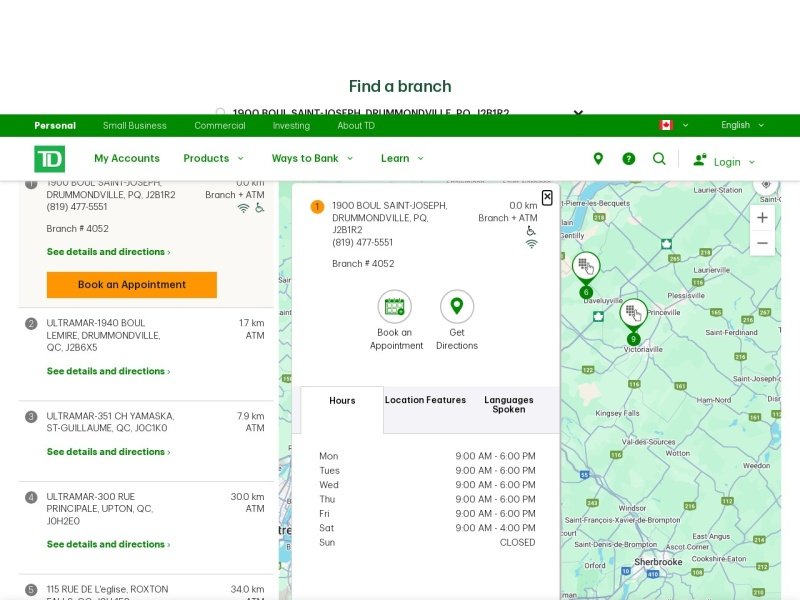Open the English language dropdown
This screenshot has width=800, height=600.
tap(742, 125)
